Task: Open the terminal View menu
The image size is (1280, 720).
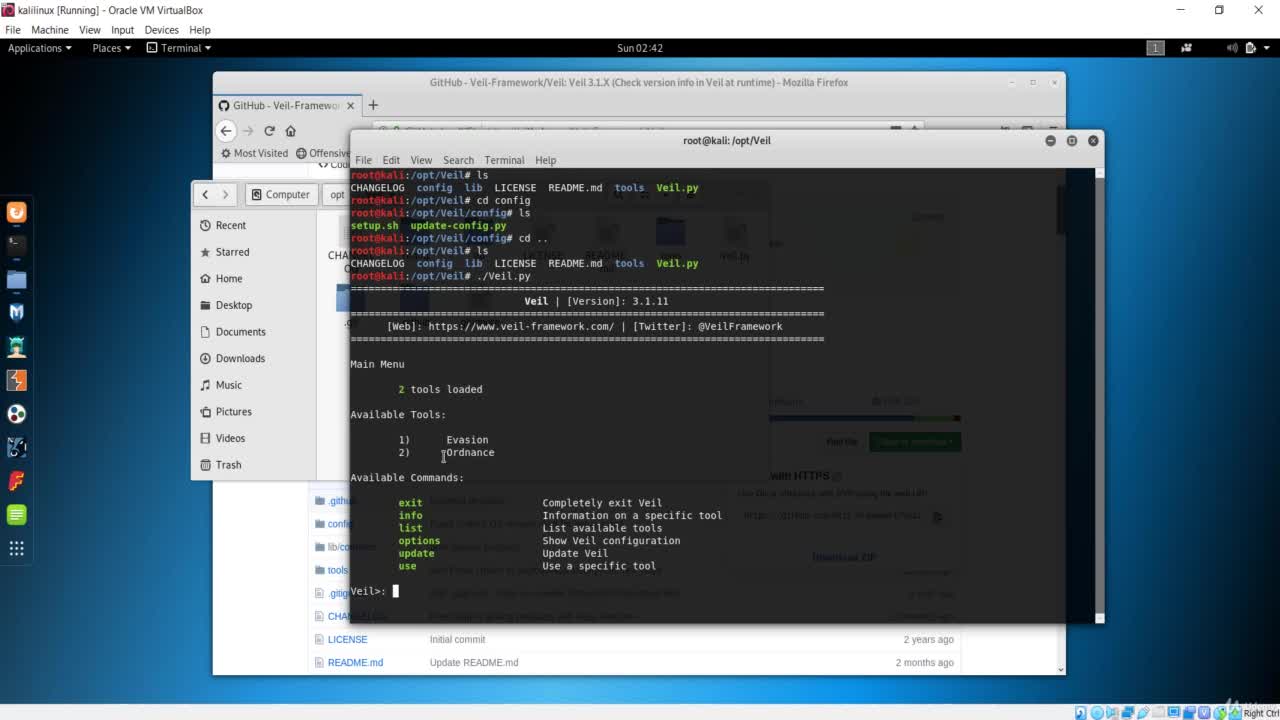Action: [421, 160]
